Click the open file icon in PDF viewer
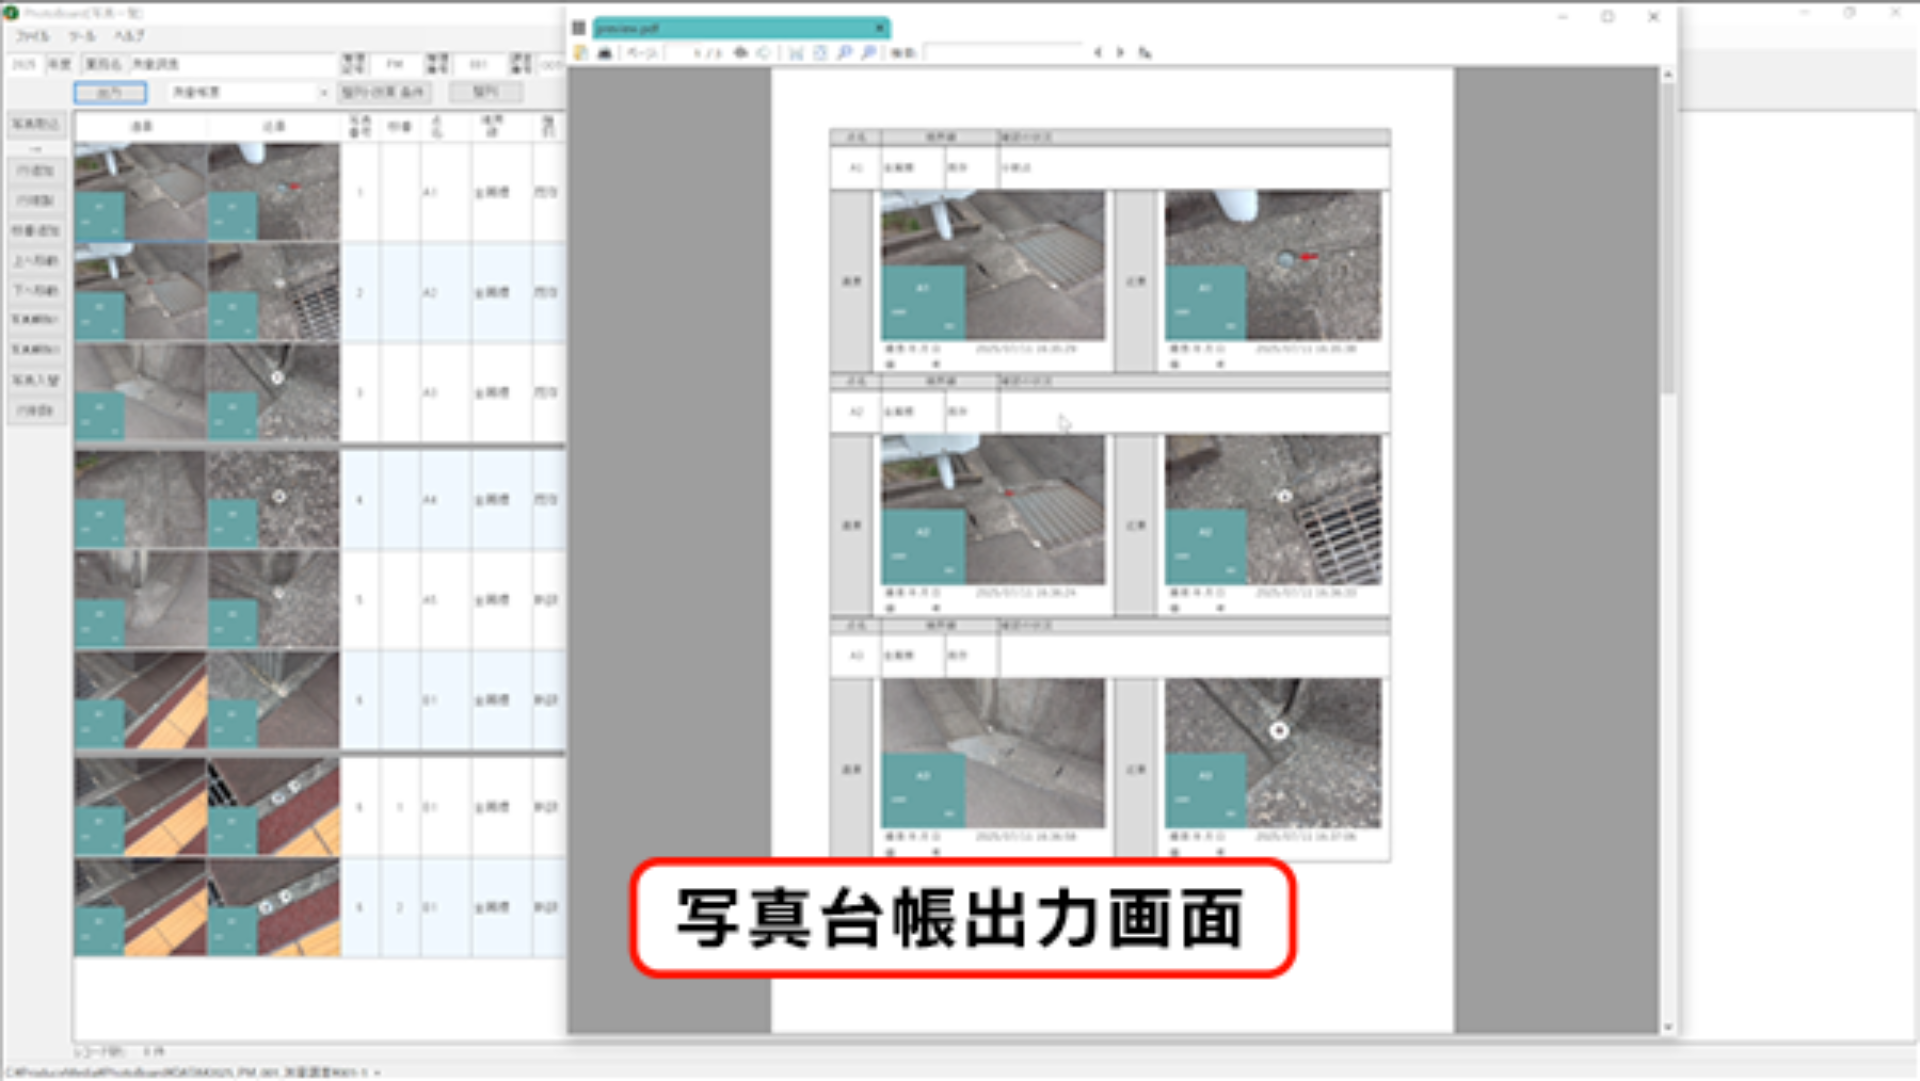 click(x=581, y=53)
